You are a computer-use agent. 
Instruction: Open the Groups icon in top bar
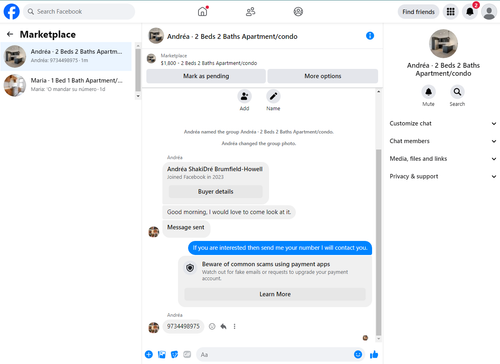click(x=298, y=12)
